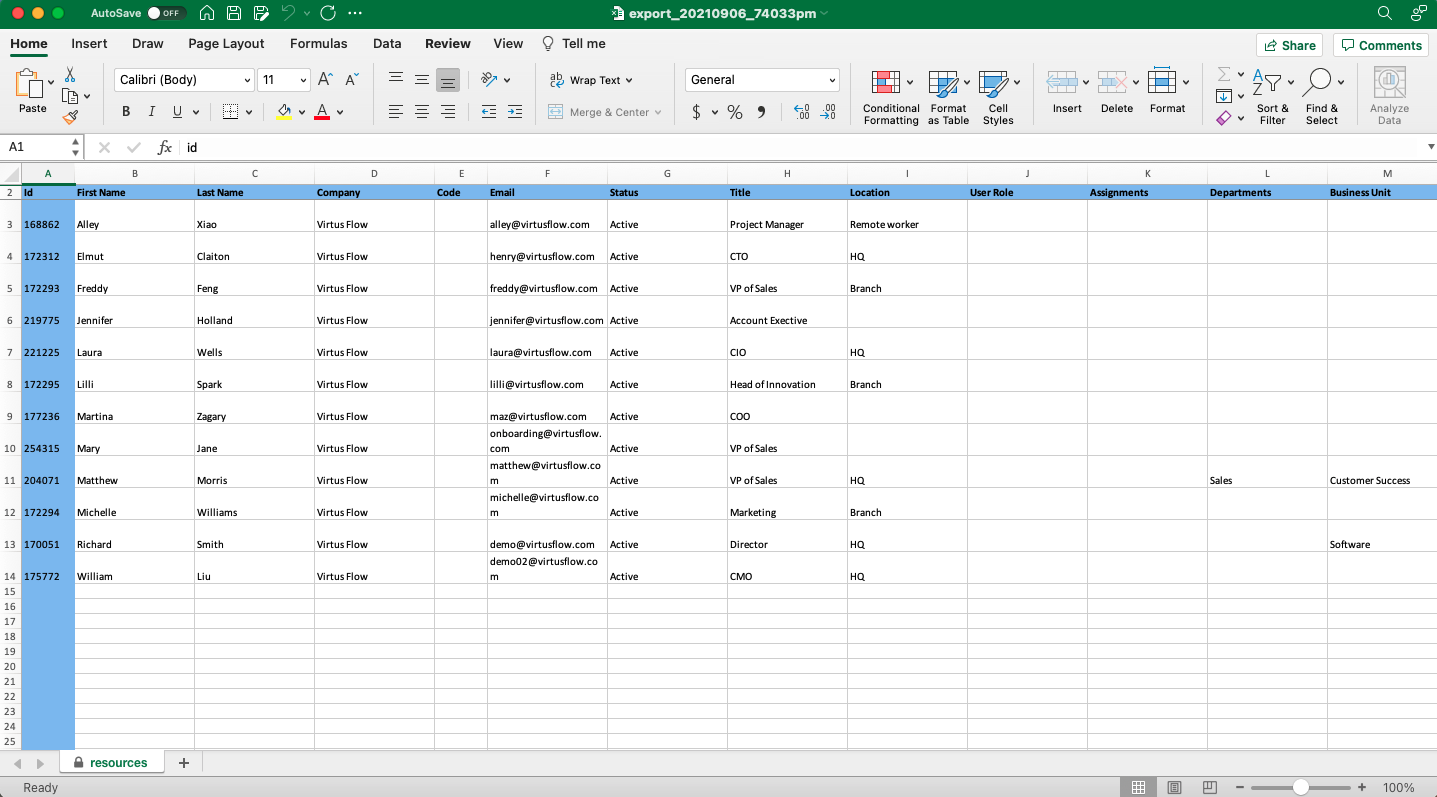
Task: Undo the last action
Action: (288, 13)
